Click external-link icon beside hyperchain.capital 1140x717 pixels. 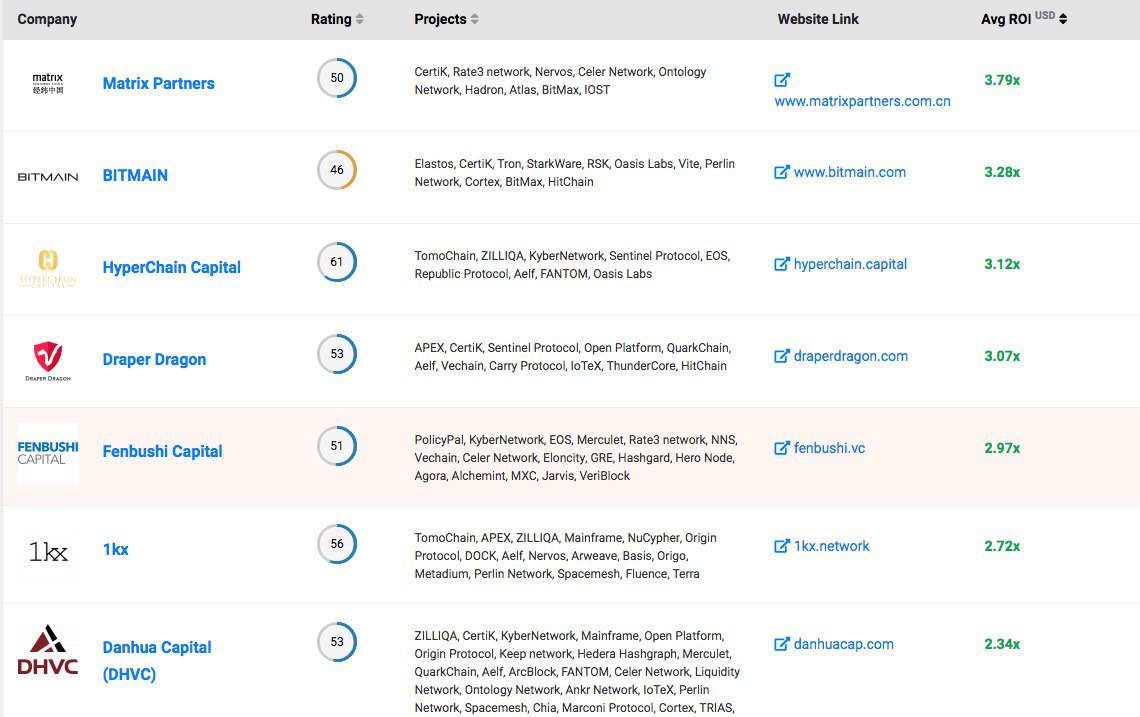click(x=782, y=264)
